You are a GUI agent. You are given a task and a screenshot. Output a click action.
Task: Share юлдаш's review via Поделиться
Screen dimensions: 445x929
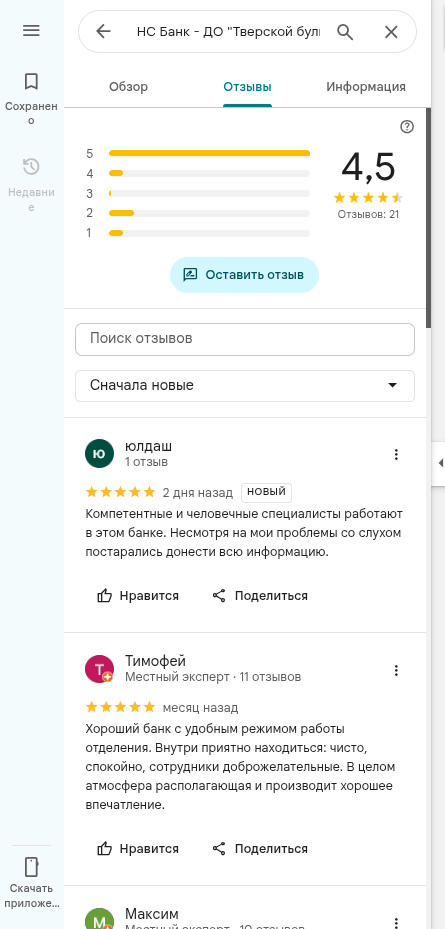click(260, 595)
